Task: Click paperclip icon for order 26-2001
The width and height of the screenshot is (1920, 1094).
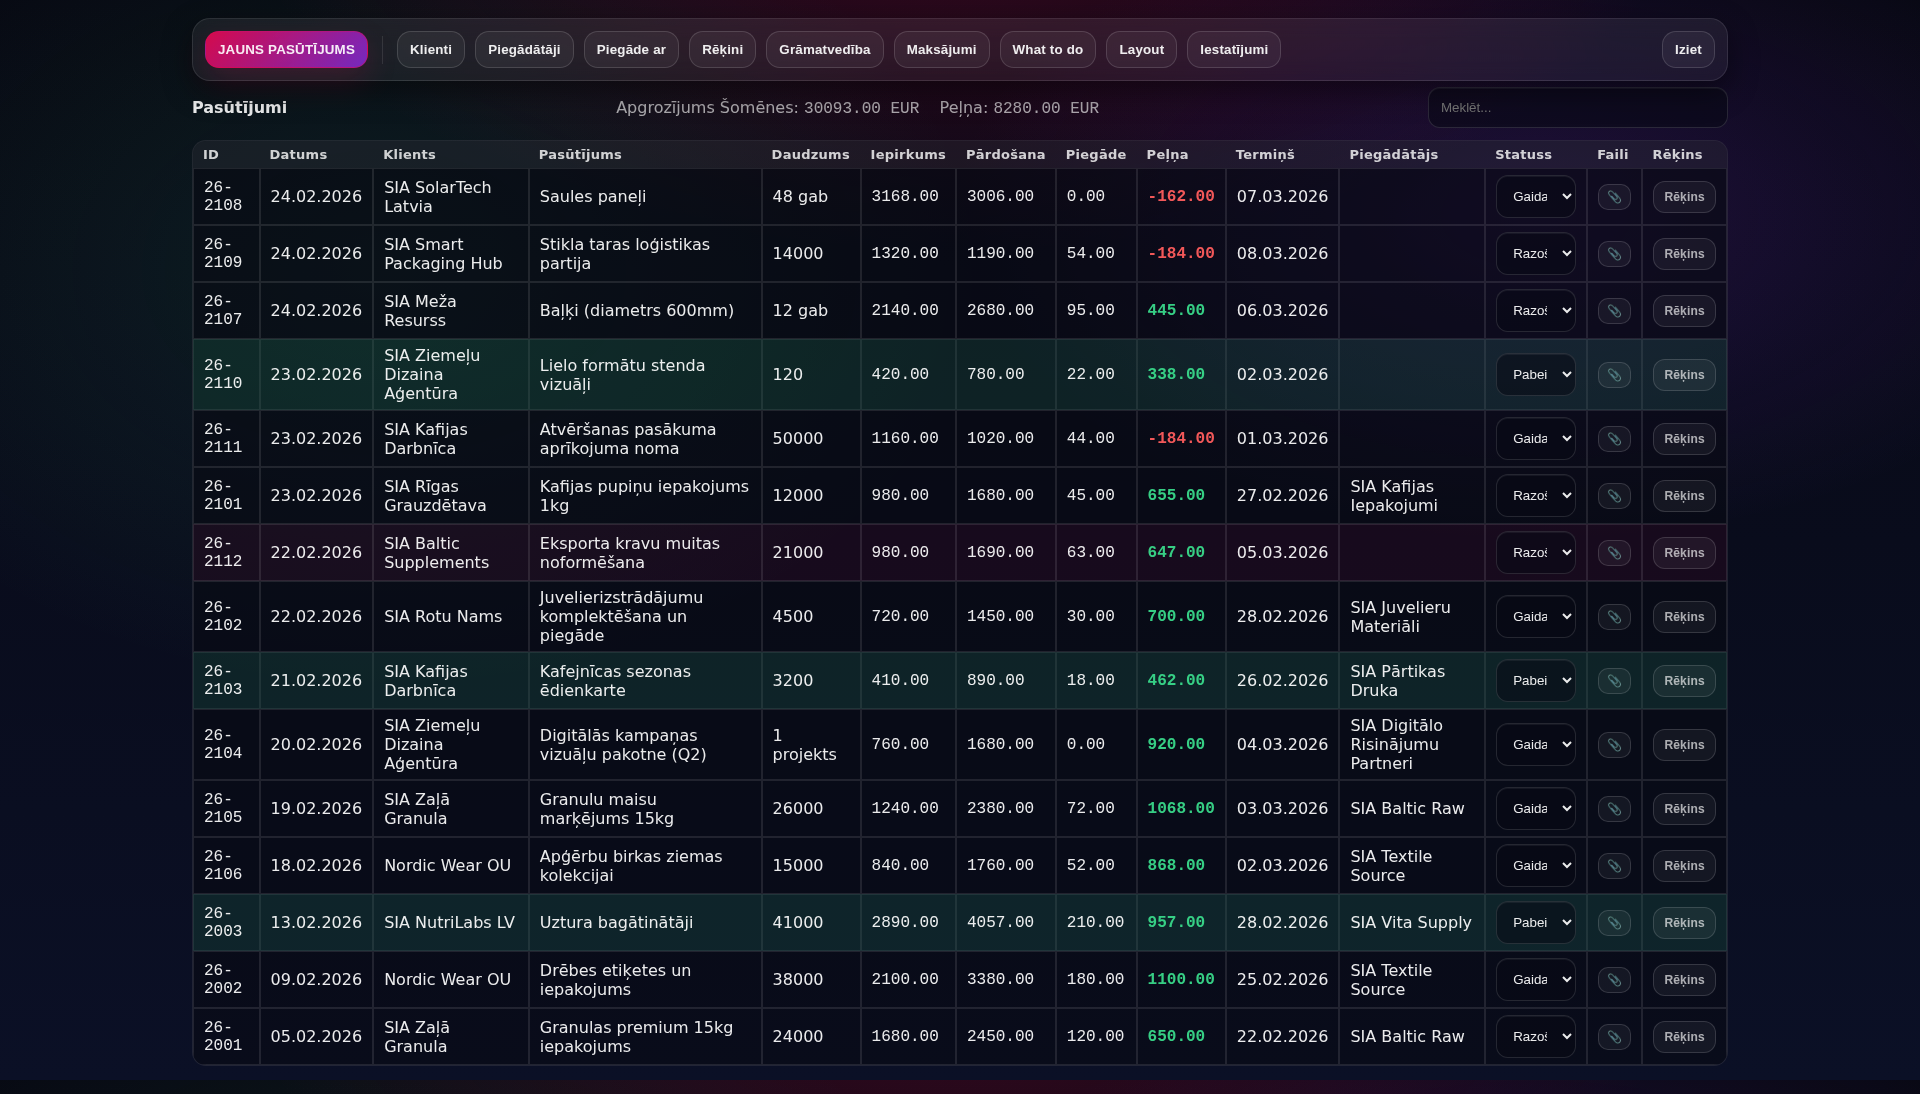Action: tap(1614, 1037)
